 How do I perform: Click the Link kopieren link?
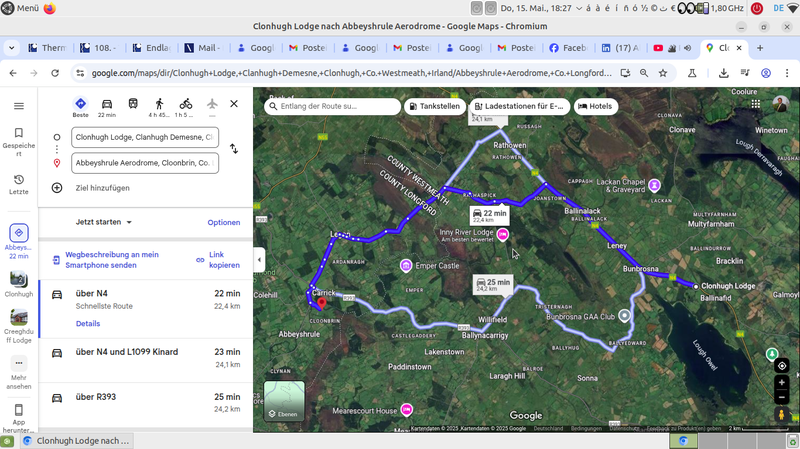218,260
